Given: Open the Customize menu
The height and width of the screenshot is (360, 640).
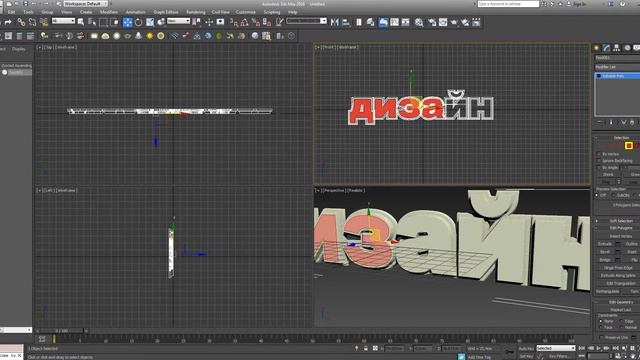Looking at the screenshot, I should [x=246, y=12].
